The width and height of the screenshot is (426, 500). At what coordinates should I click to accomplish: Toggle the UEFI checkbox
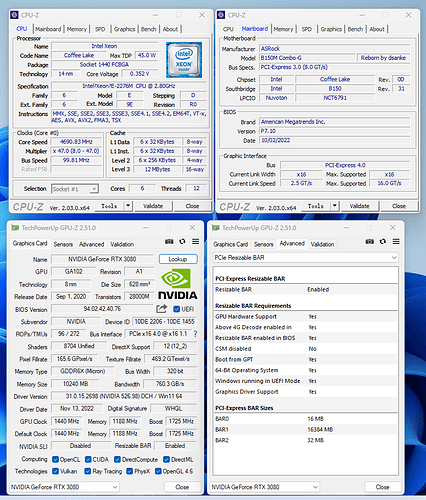click(x=177, y=309)
